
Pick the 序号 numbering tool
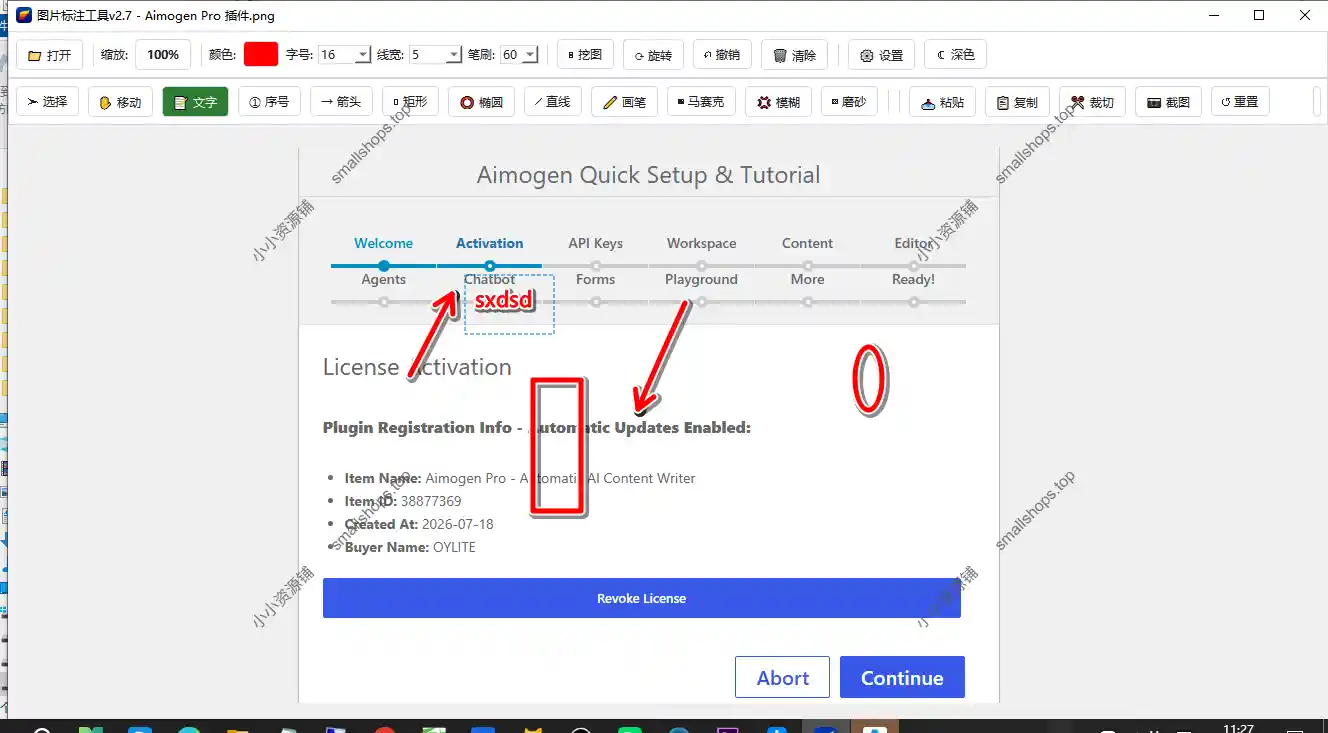click(x=269, y=102)
